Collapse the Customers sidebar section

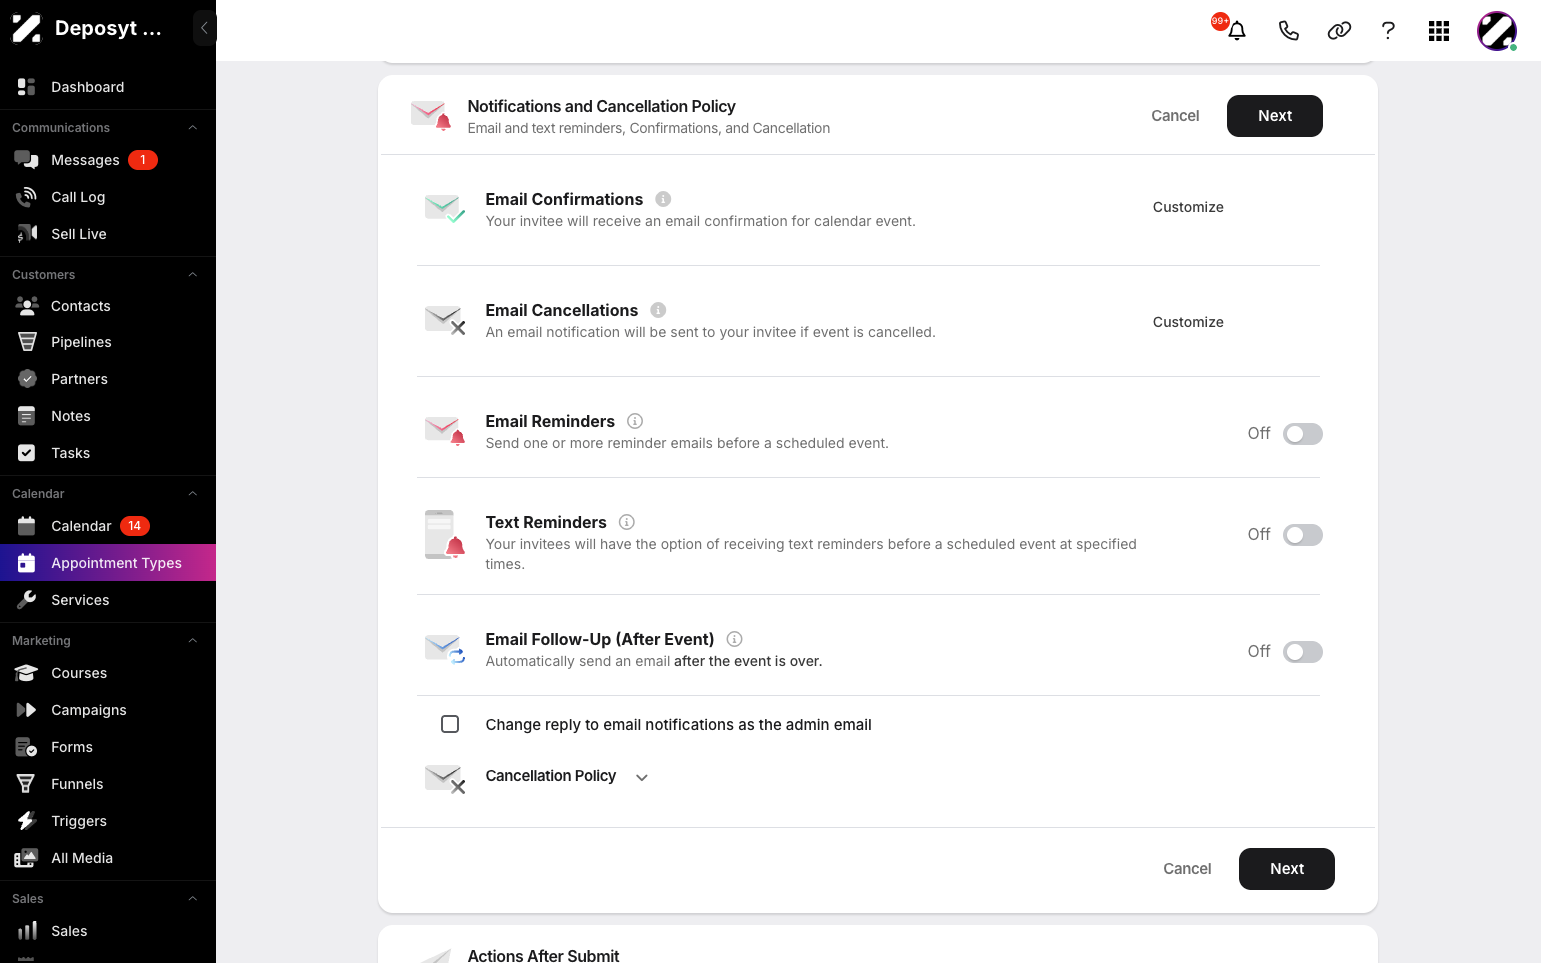(193, 275)
